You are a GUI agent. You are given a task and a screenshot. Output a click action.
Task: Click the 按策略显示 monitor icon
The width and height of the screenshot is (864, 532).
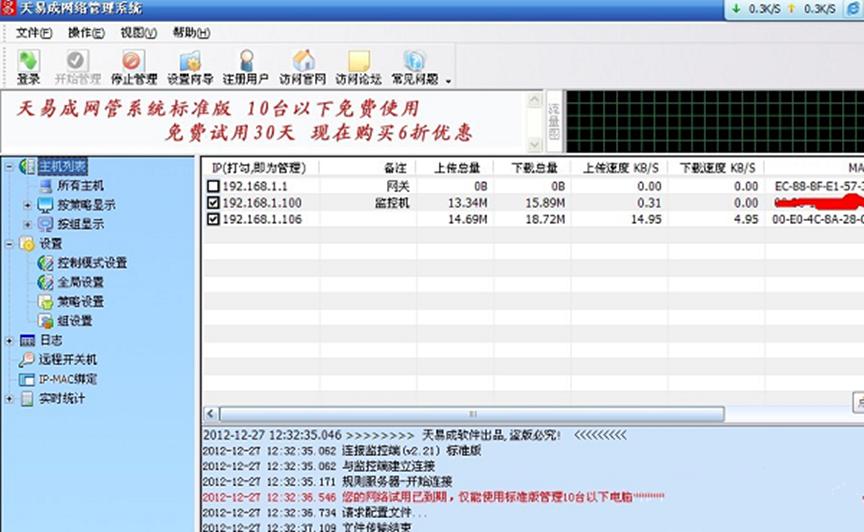pos(45,205)
